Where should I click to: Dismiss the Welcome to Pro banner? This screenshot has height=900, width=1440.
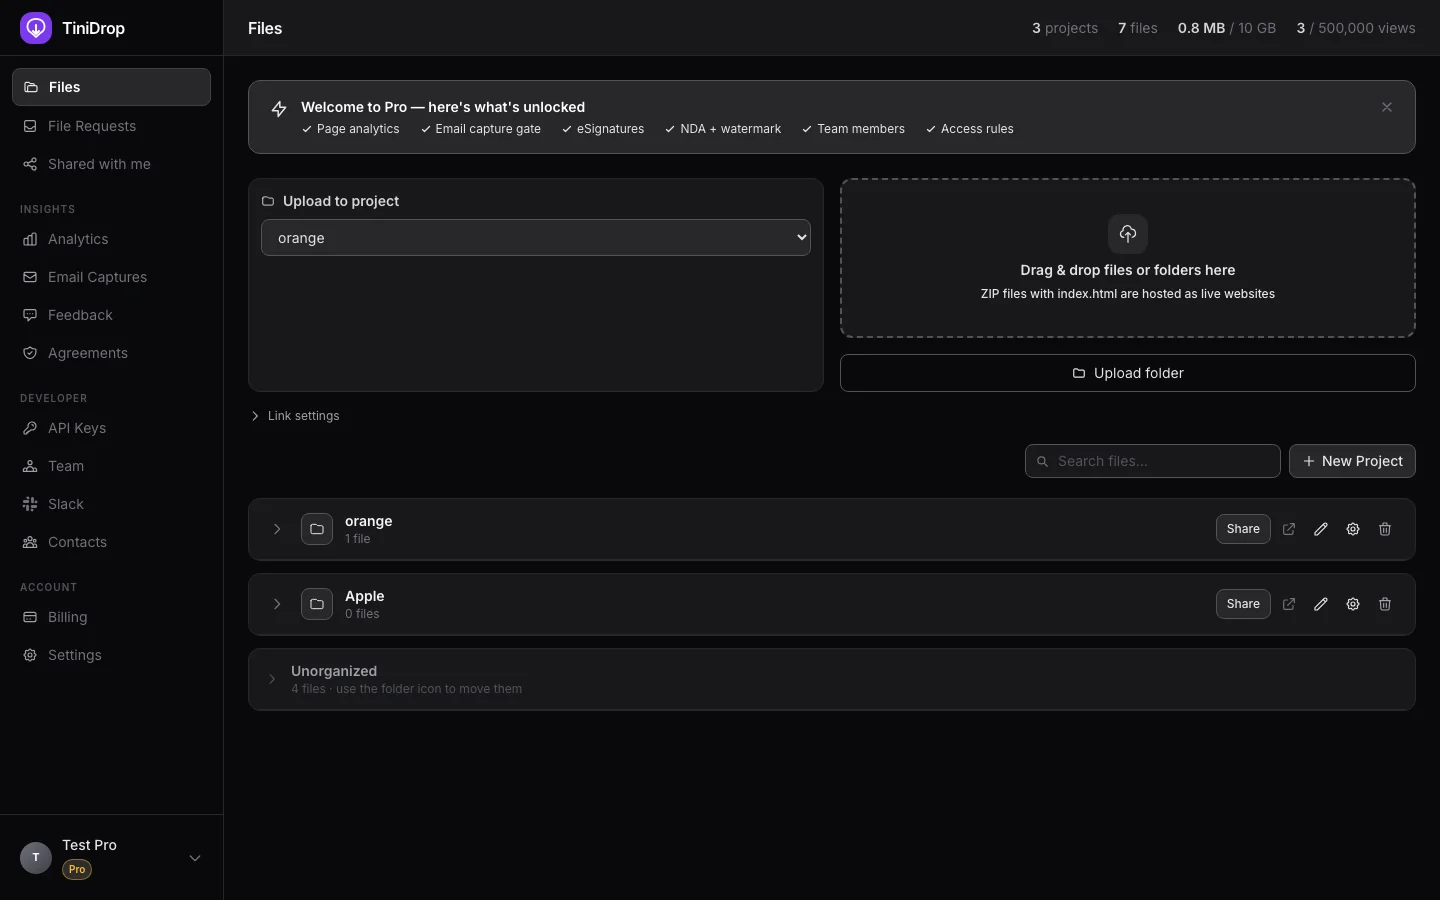pos(1387,107)
